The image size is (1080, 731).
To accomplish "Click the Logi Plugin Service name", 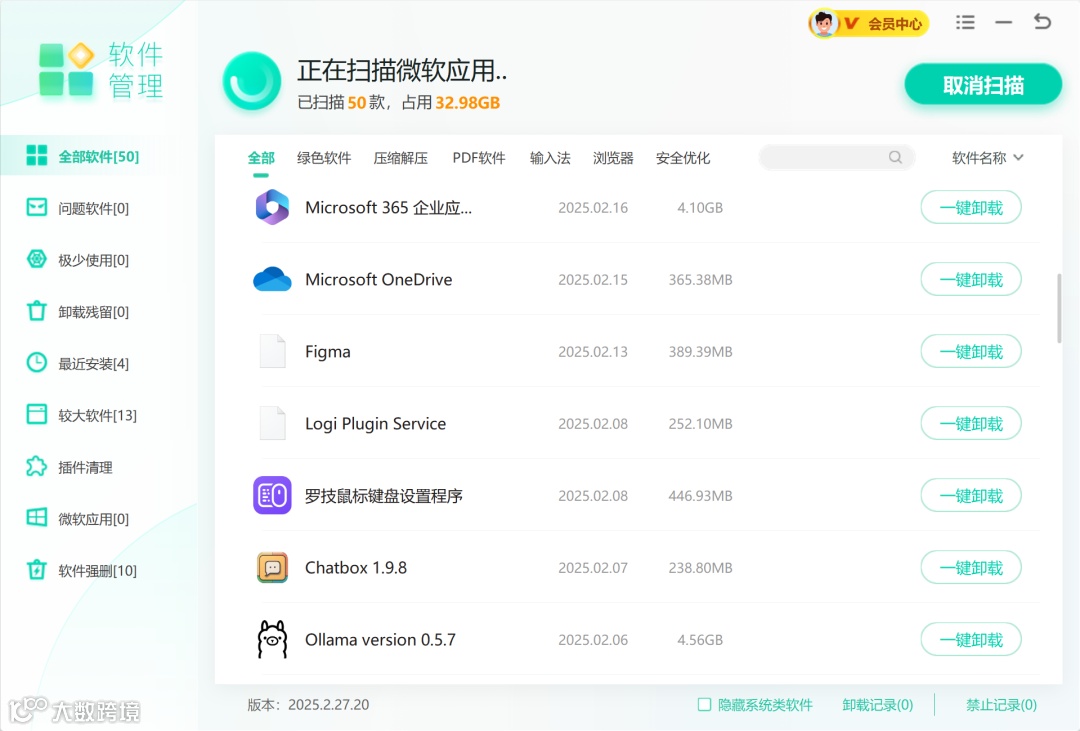I will point(375,423).
